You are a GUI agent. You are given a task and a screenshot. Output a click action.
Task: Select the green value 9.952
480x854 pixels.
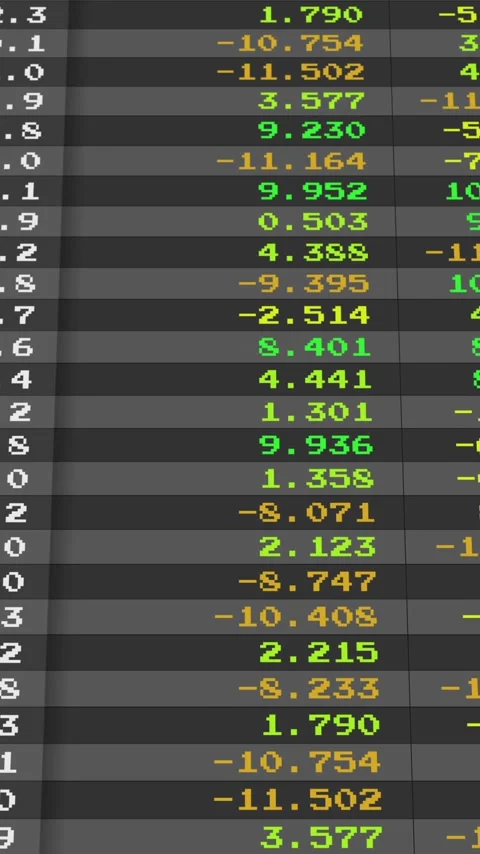pos(312,191)
